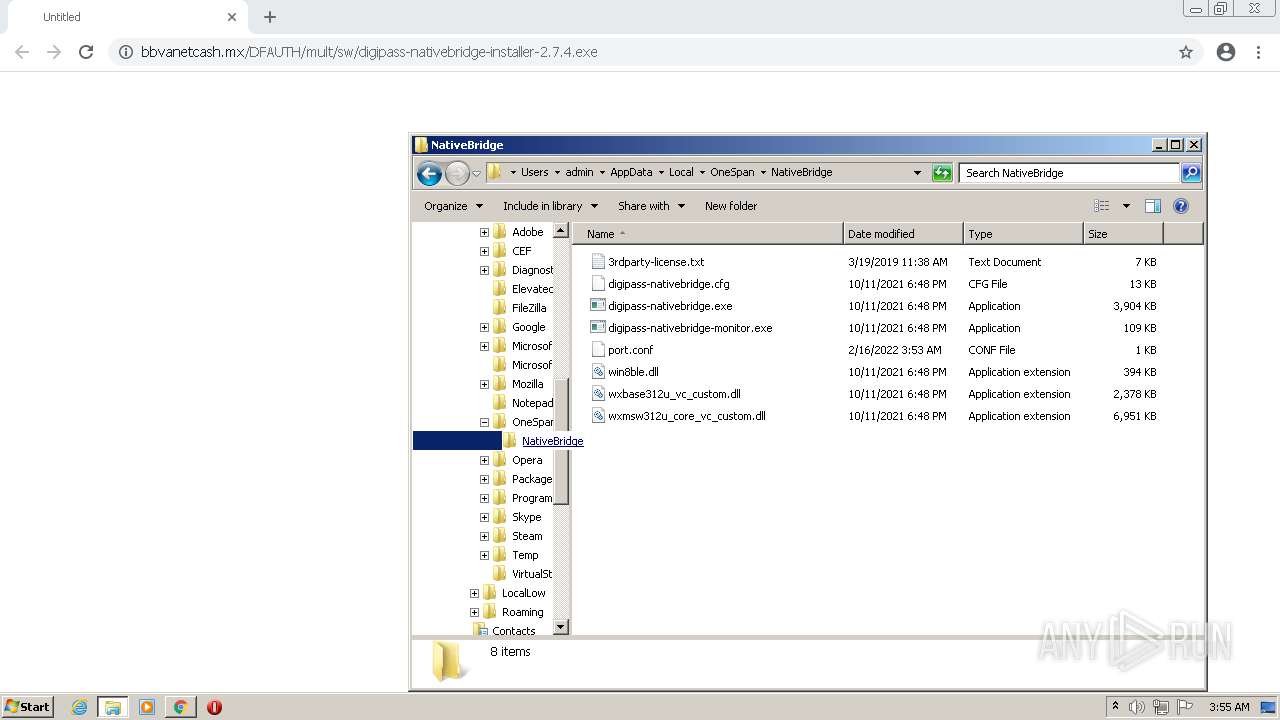Screen dimensions: 1280x720
Task: Click scroll down arrow in folder tree
Action: 561,627
